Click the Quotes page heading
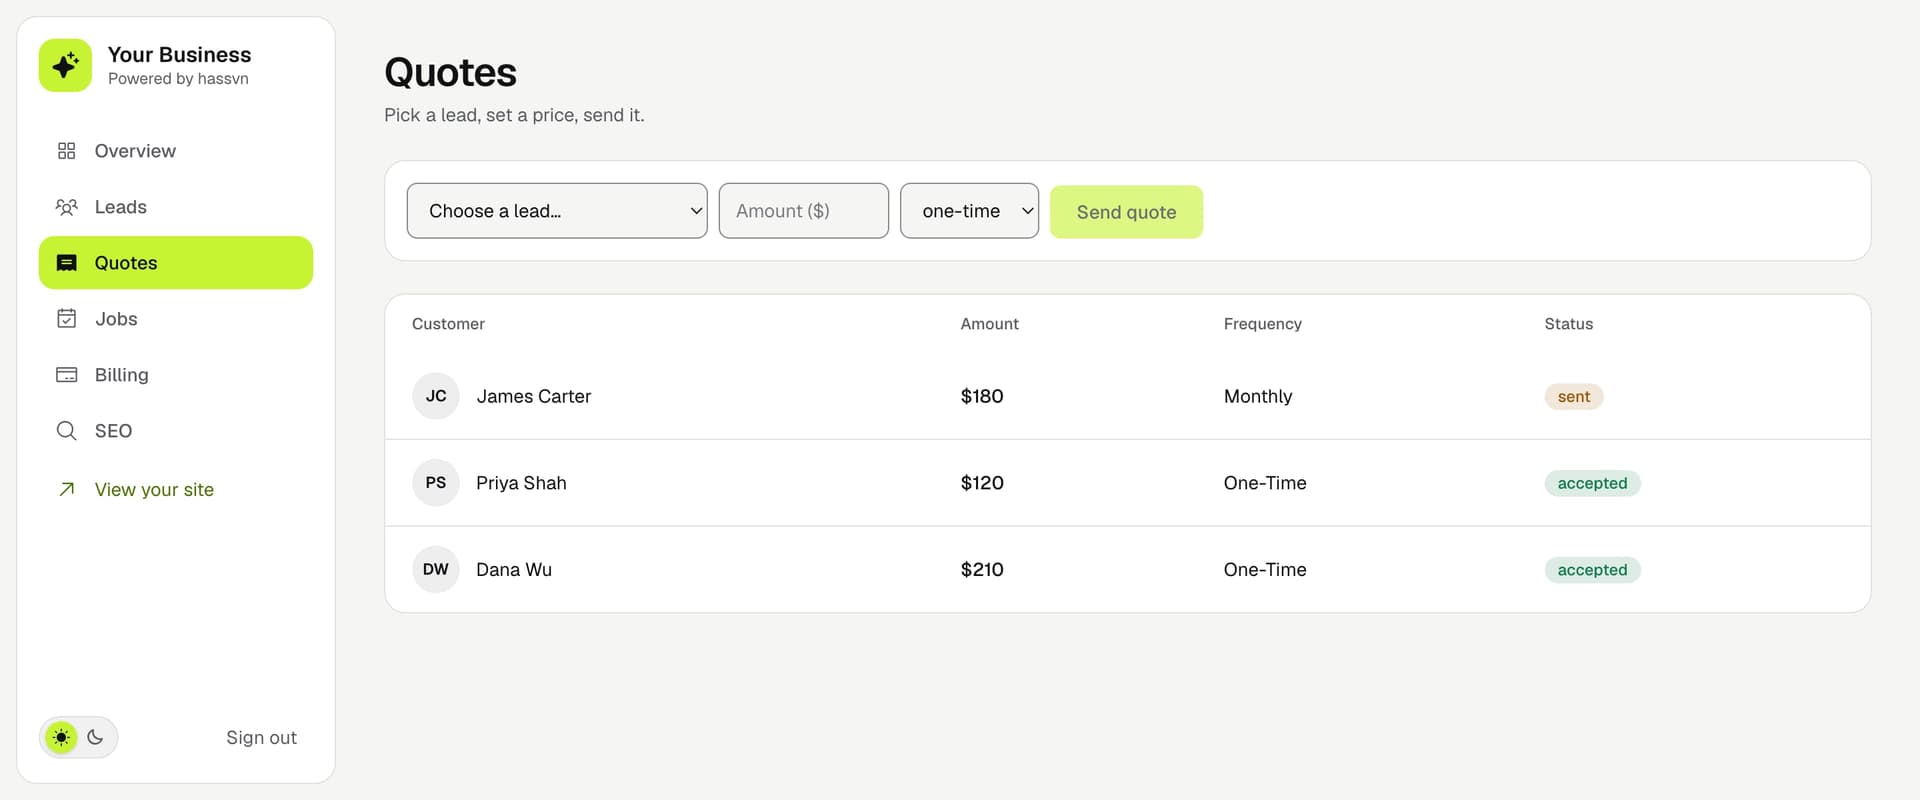Image resolution: width=1920 pixels, height=800 pixels. (x=450, y=73)
